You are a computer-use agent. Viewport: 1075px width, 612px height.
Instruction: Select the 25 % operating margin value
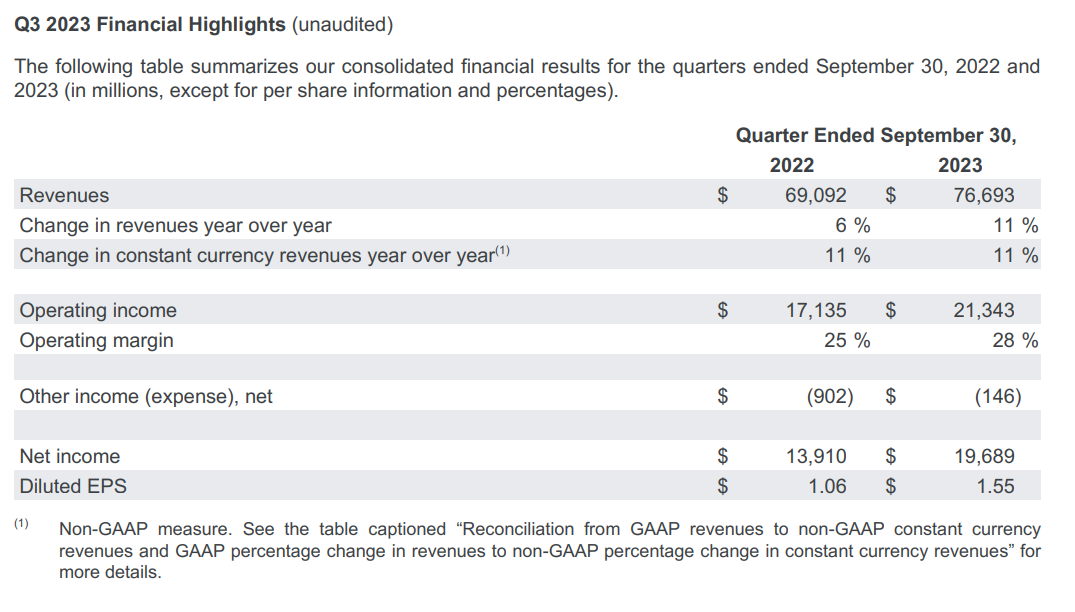coord(846,340)
